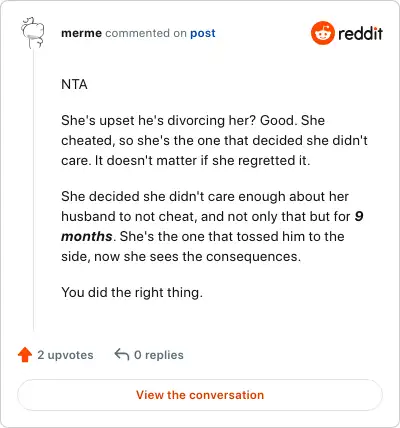Open "View the conversation" button
This screenshot has height=428, width=400.
click(x=200, y=395)
